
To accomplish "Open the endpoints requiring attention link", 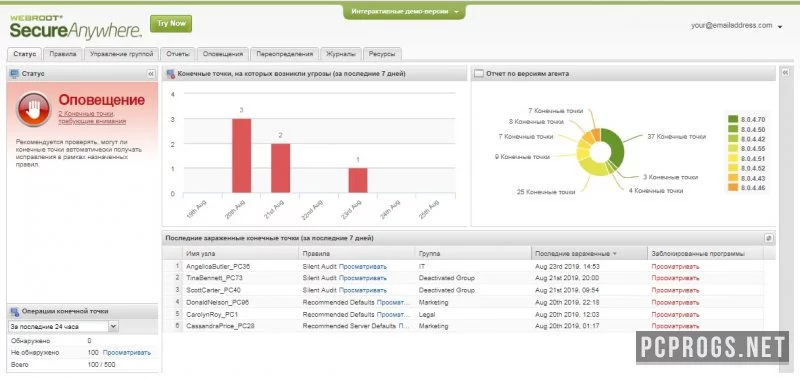I will (x=92, y=118).
